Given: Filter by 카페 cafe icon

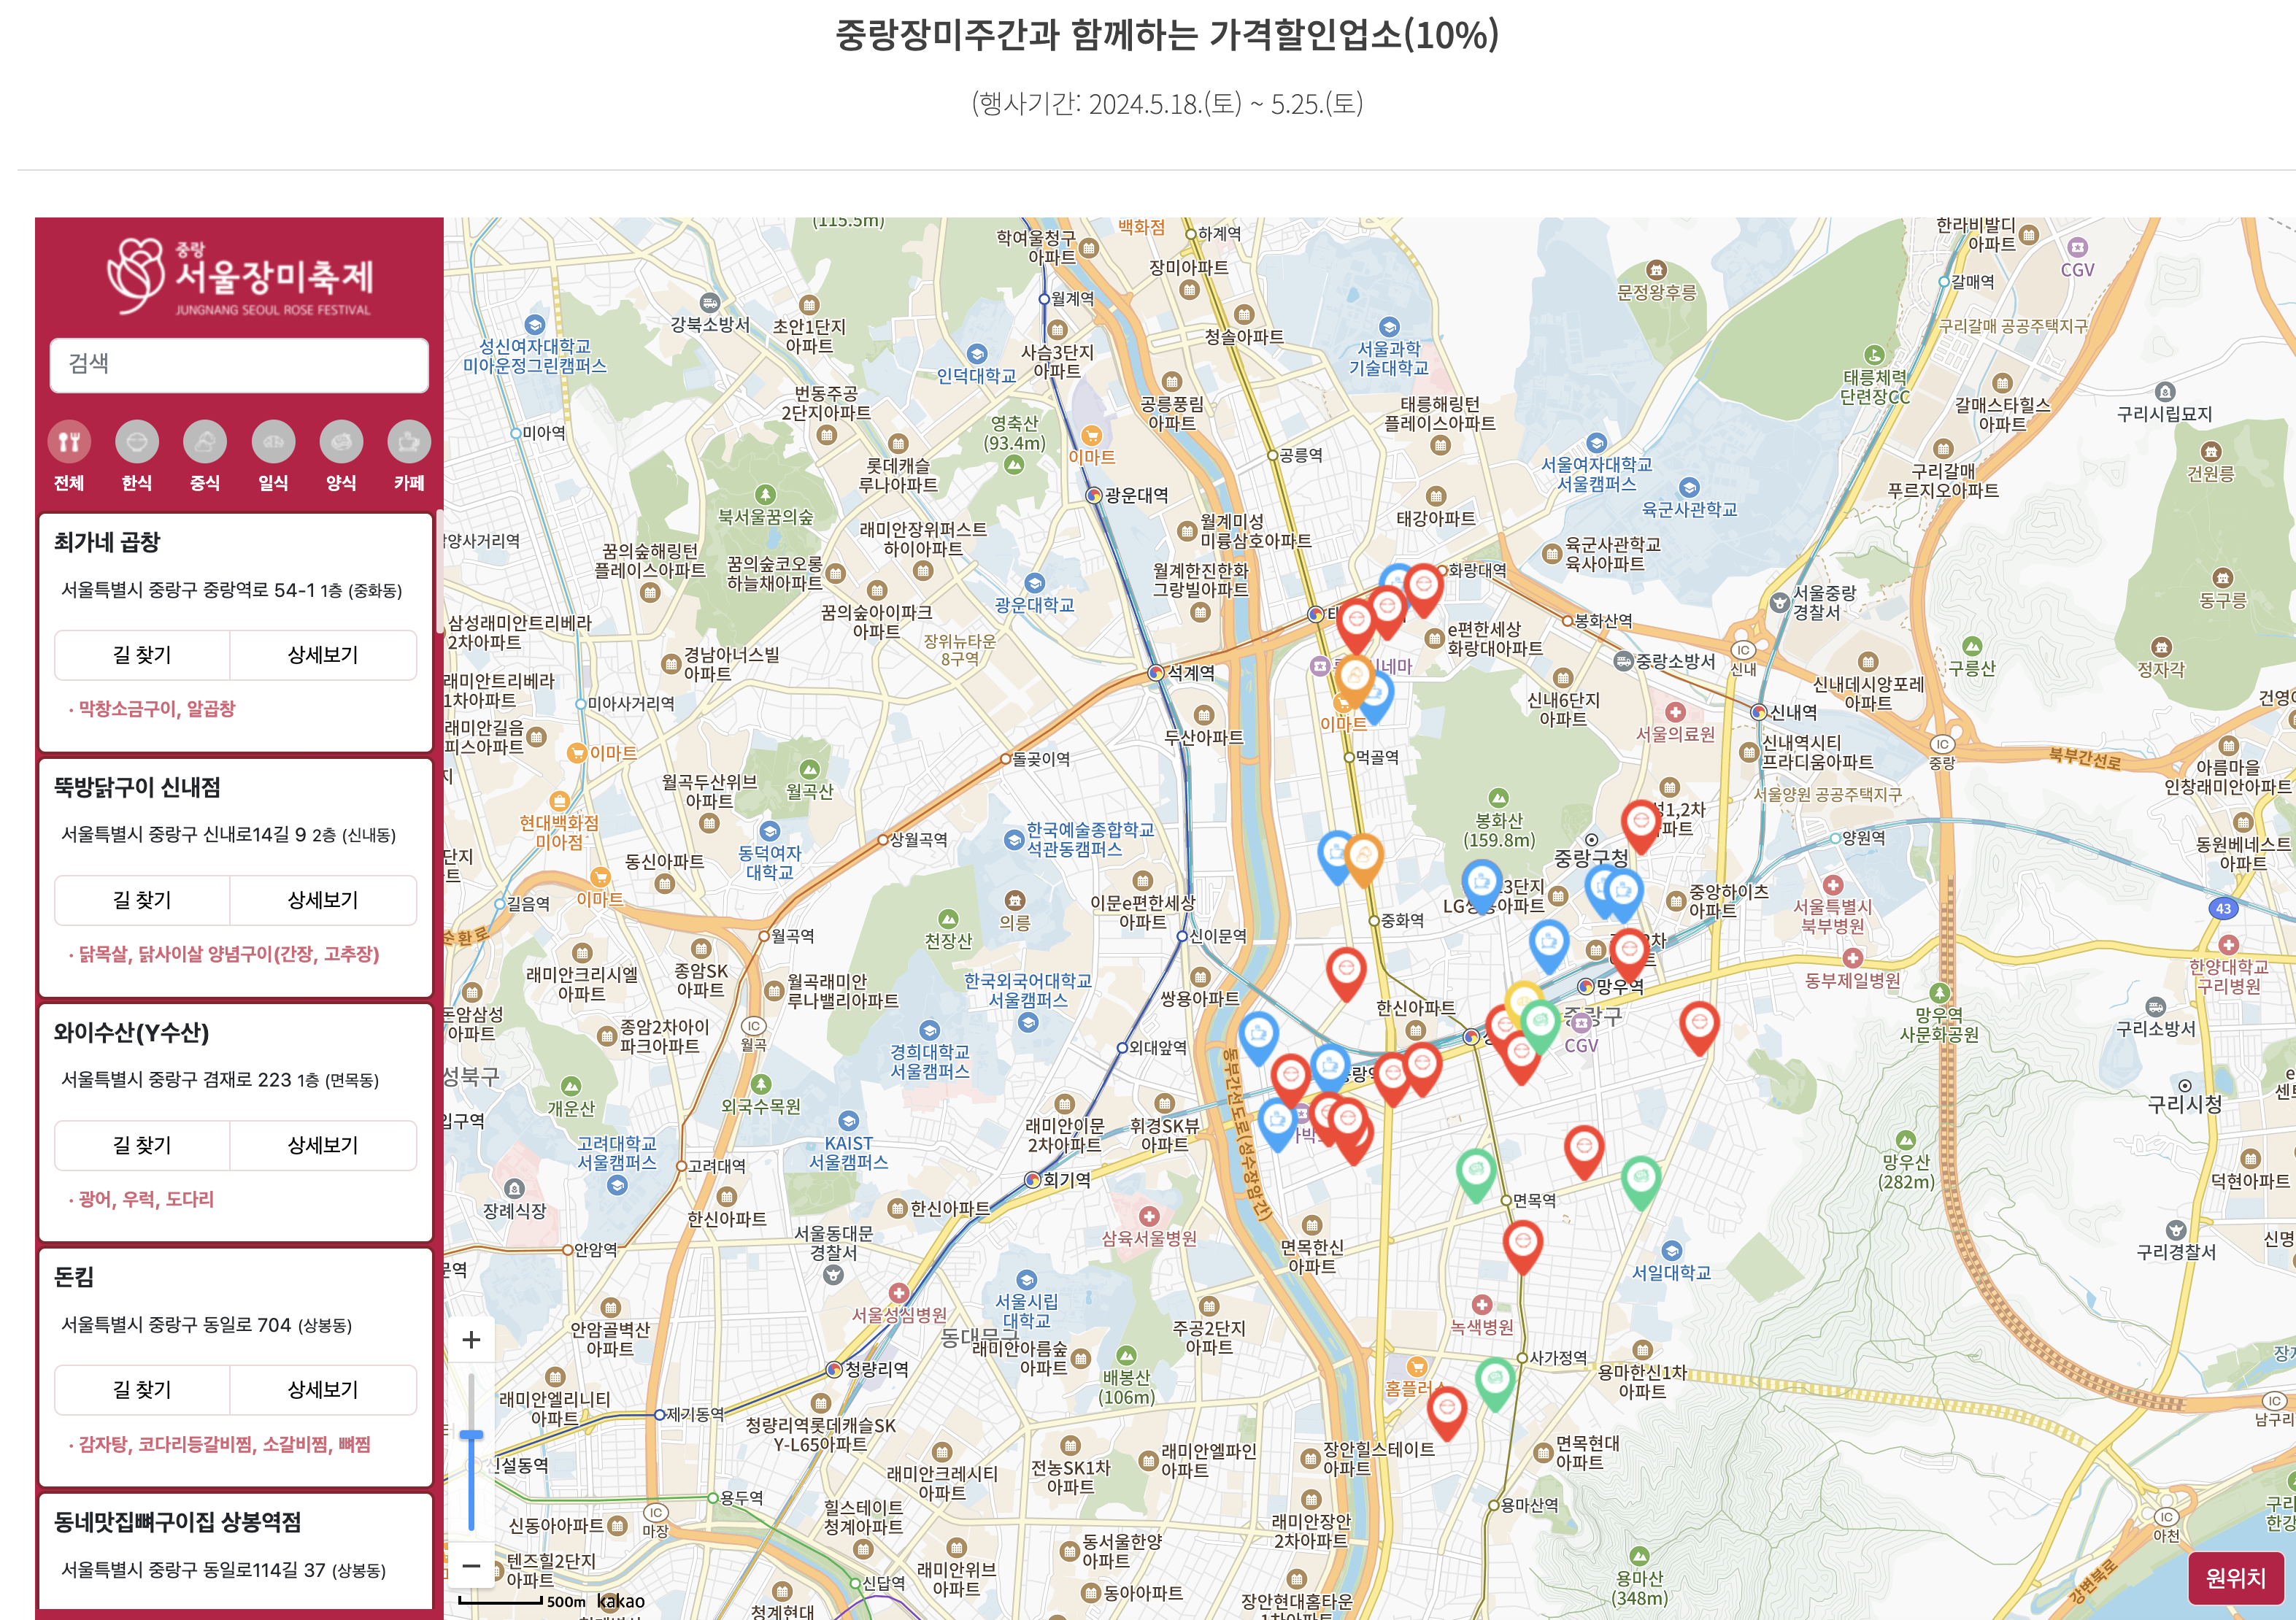Looking at the screenshot, I should 409,442.
